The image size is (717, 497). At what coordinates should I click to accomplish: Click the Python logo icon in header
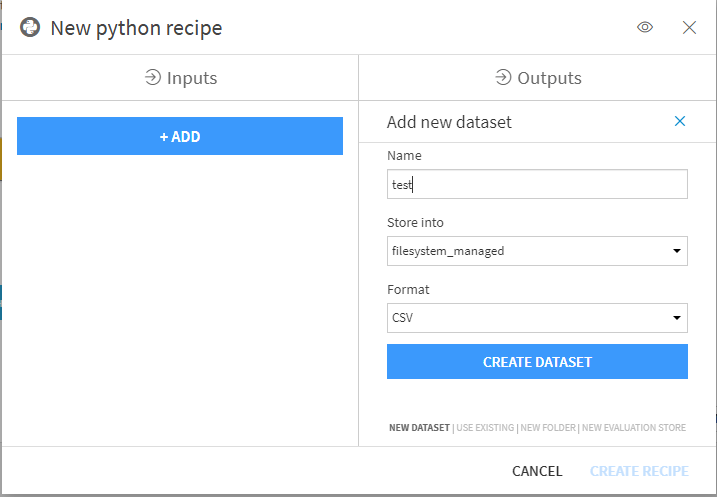(x=30, y=27)
